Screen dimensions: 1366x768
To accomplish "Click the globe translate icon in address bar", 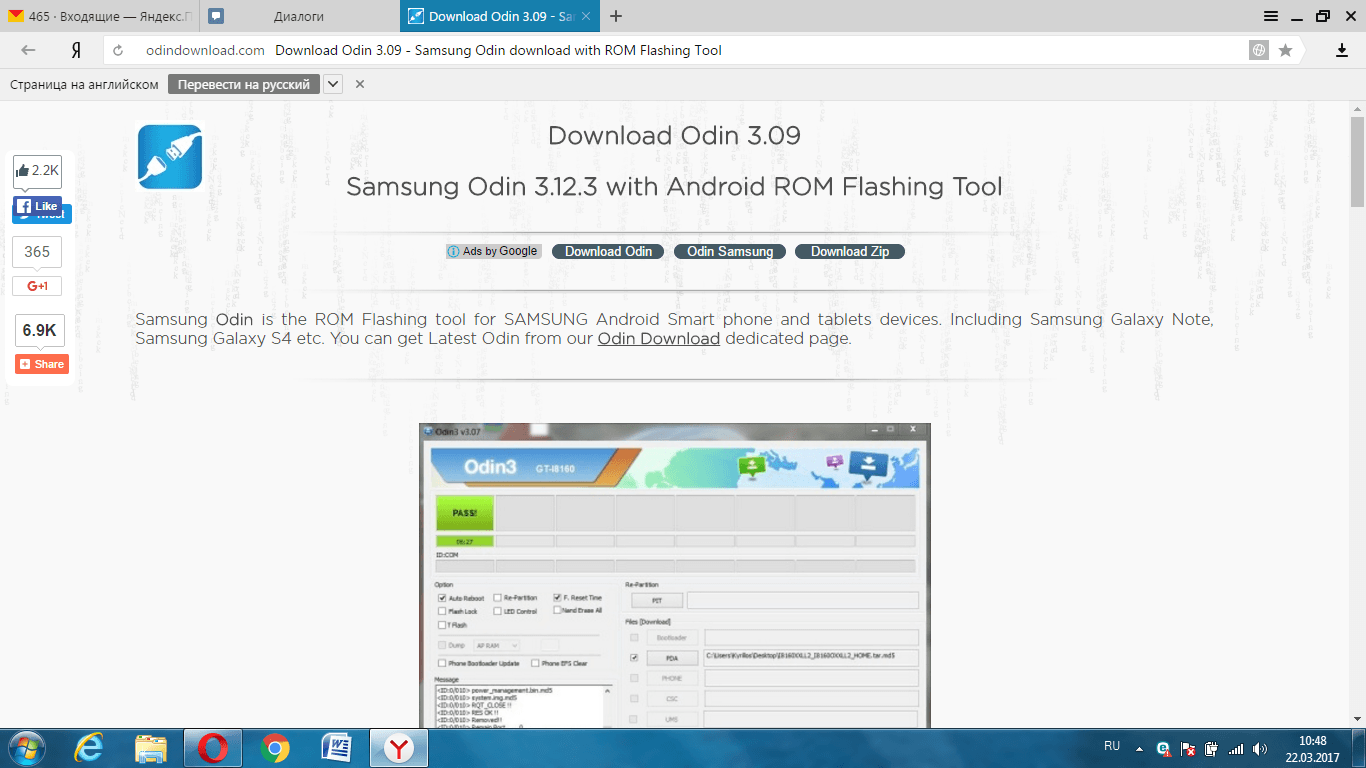I will click(1259, 50).
